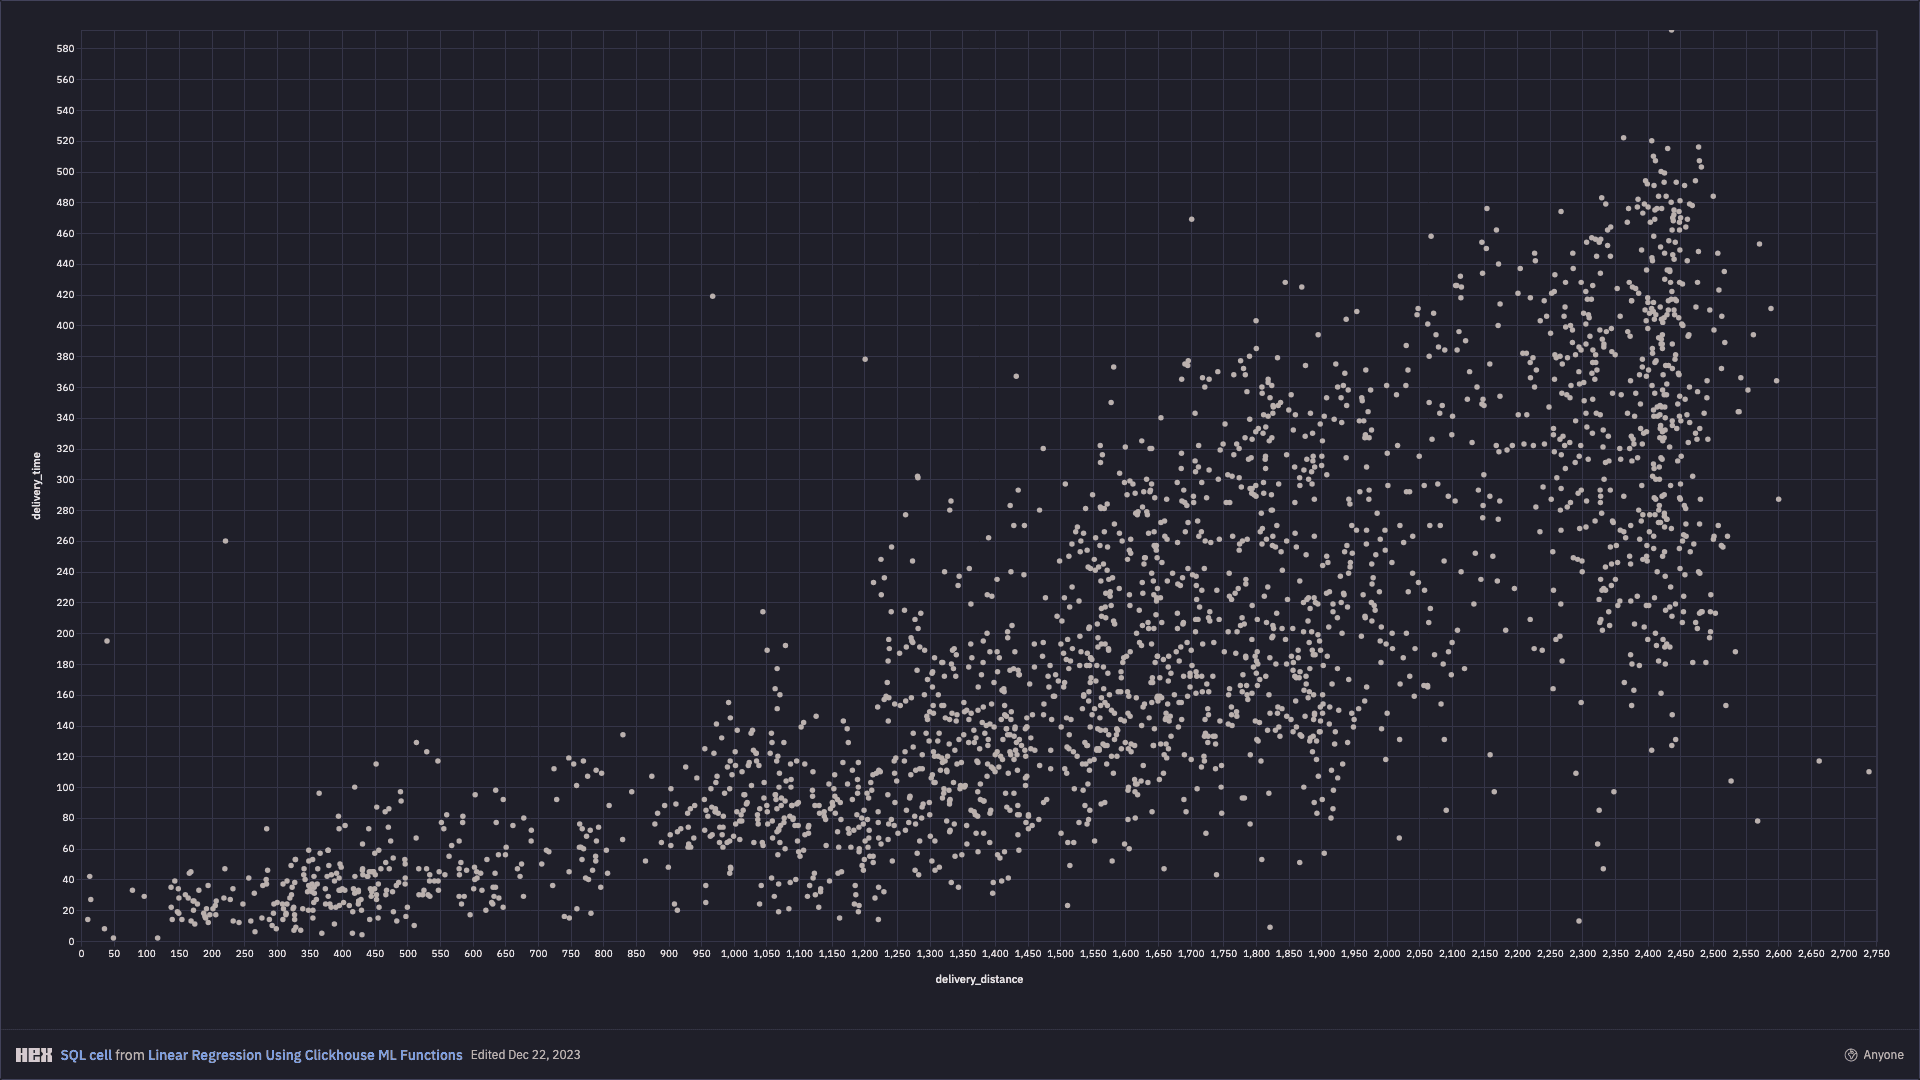Click the y-axis label 100

[65, 788]
